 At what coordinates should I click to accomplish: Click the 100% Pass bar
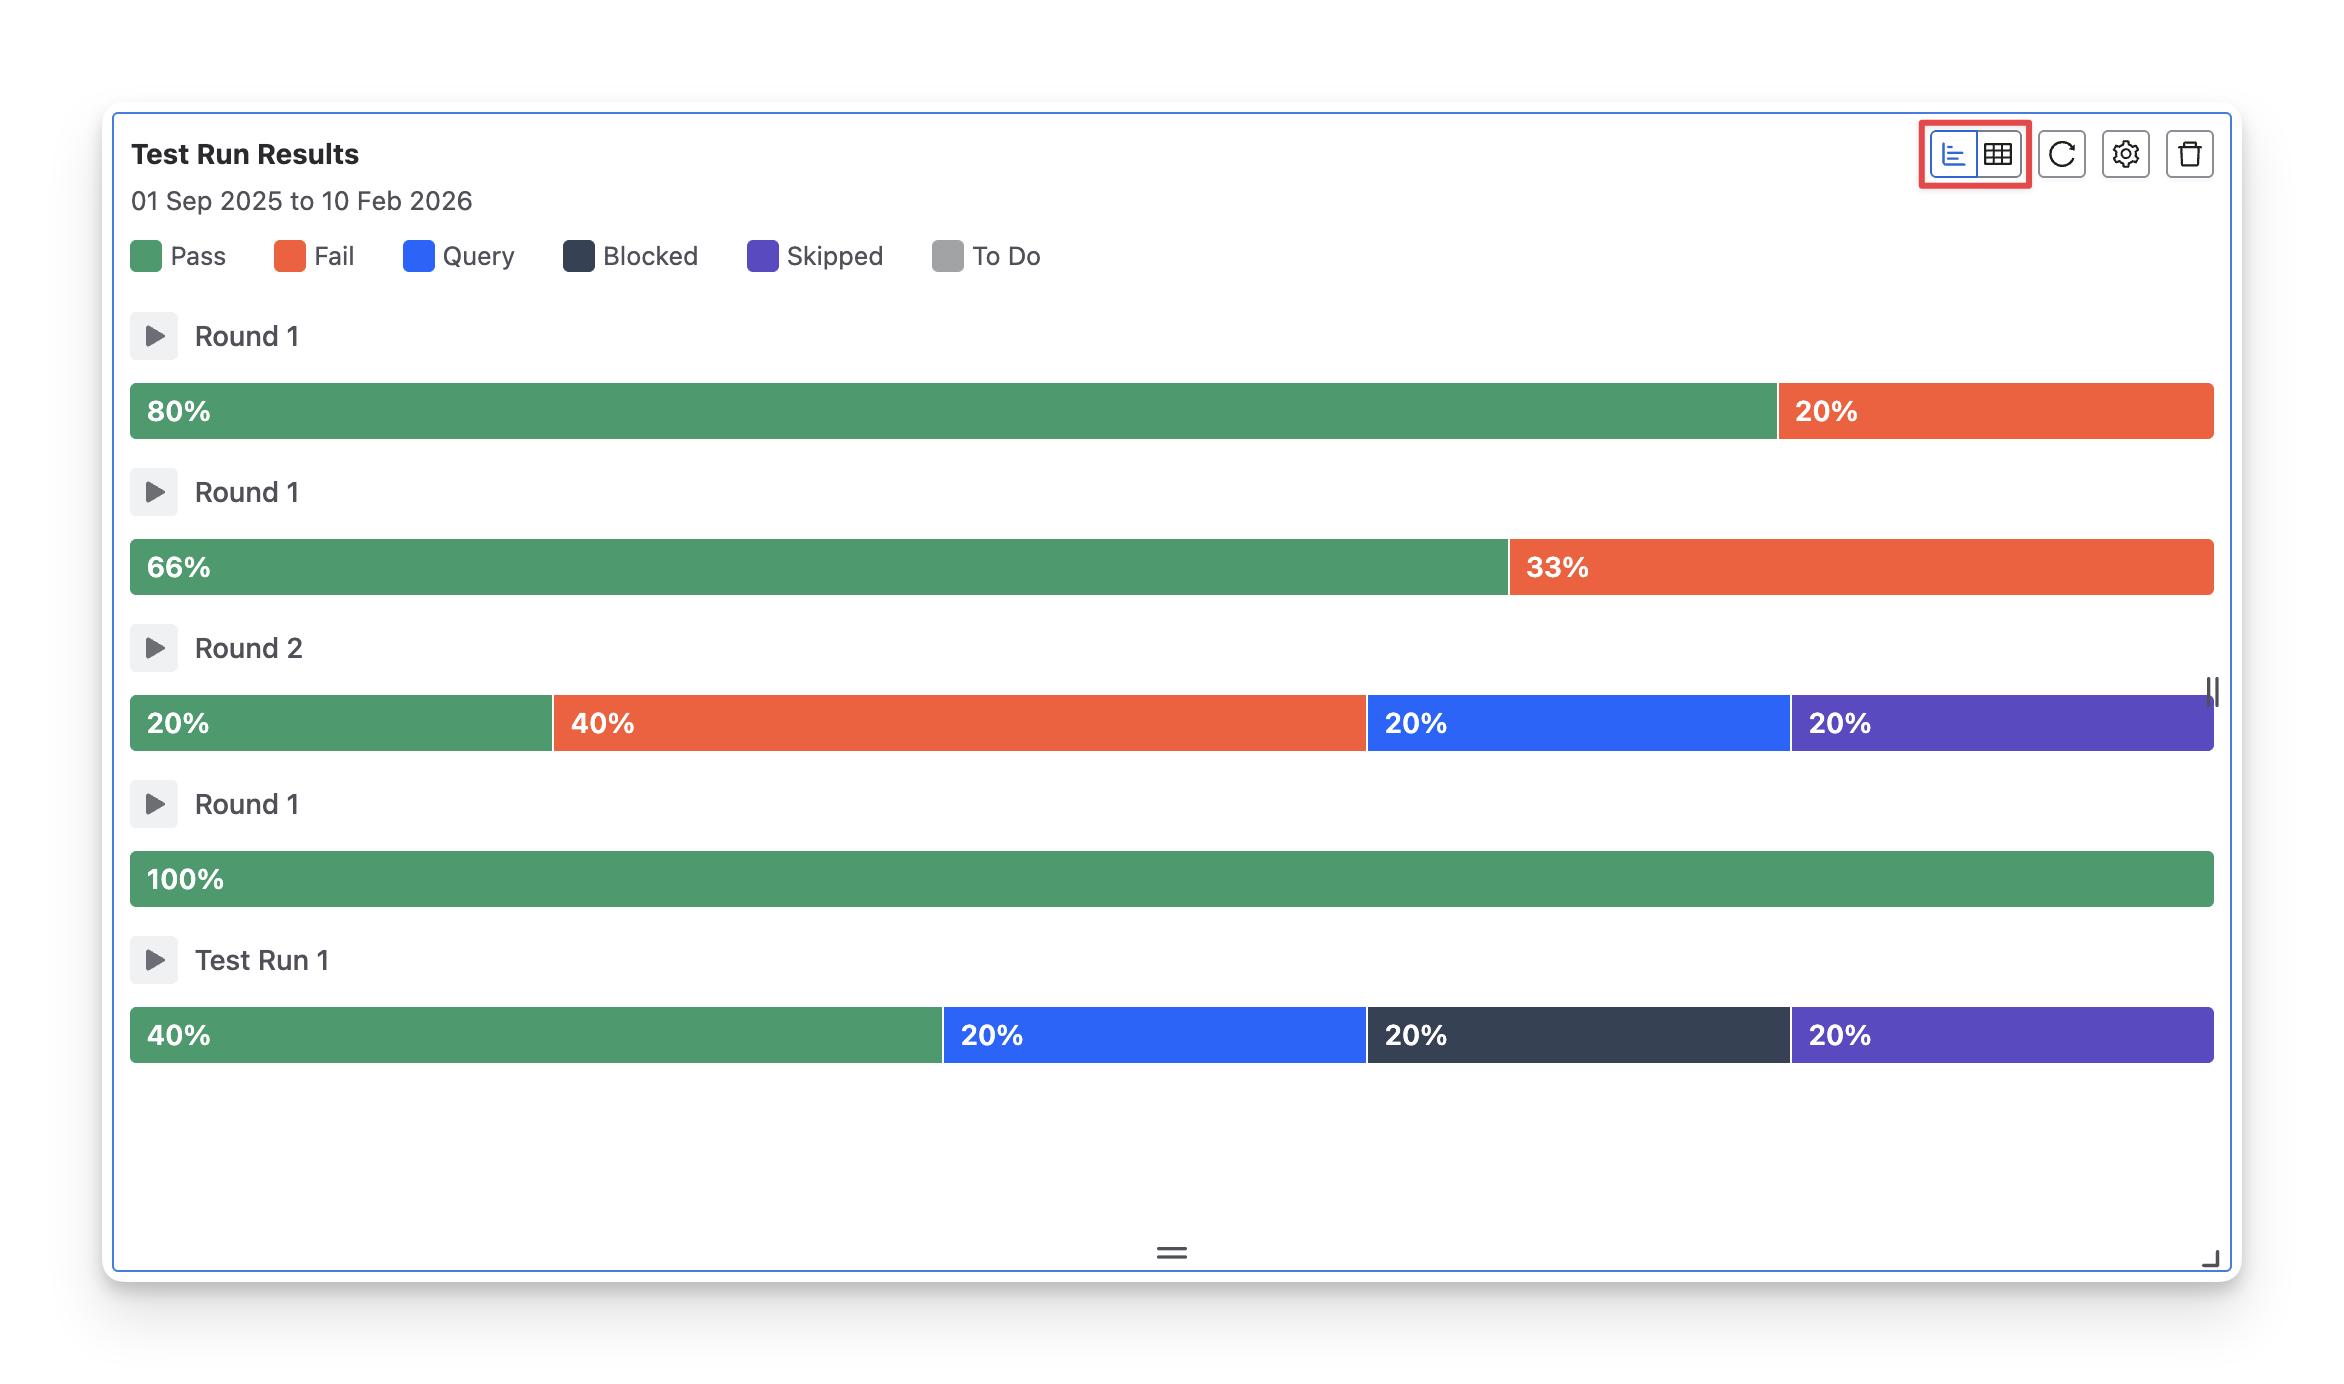[x=1172, y=879]
